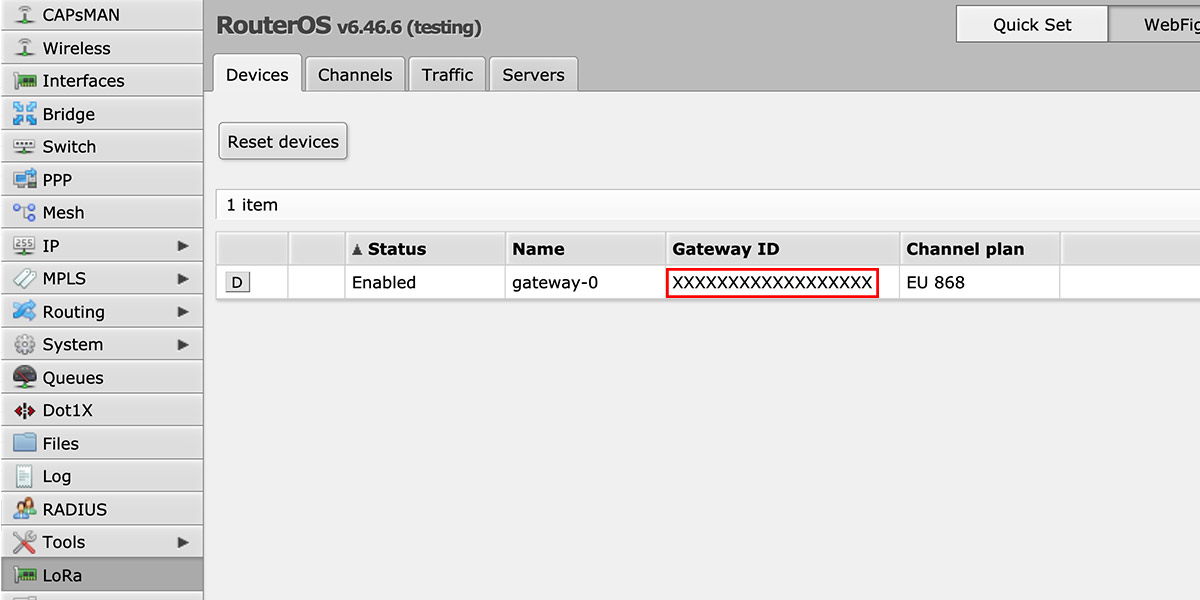Expand the Tools submenu arrow
Screen dimensions: 1200x600
183,543
